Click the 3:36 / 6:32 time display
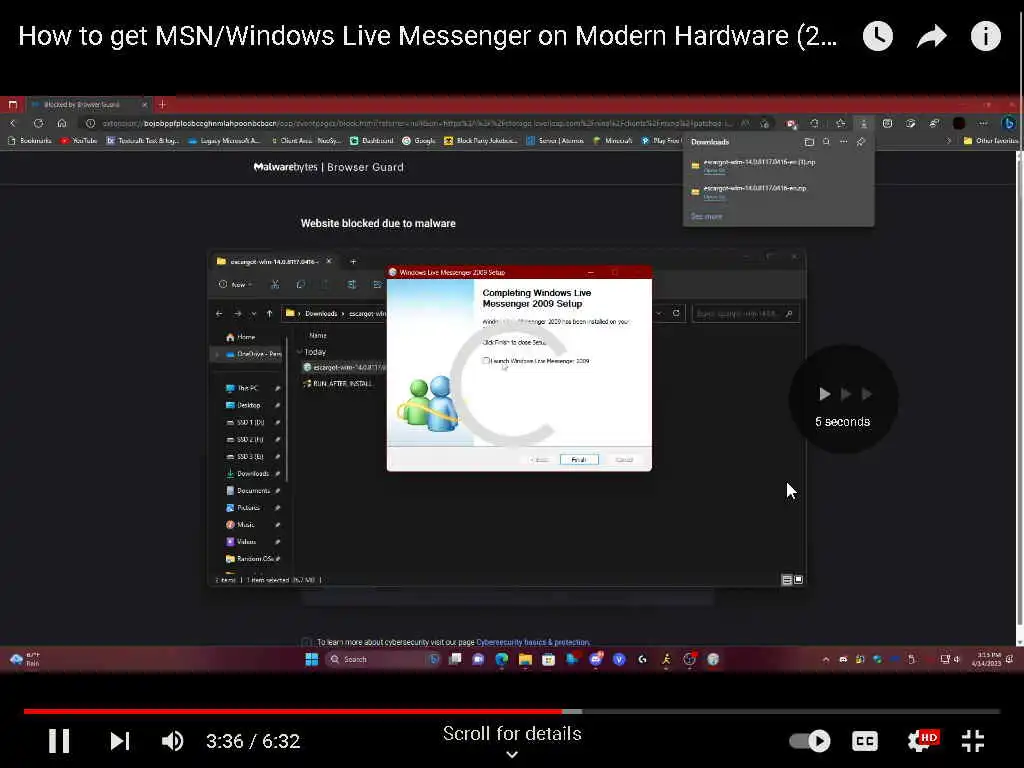Viewport: 1024px width, 768px height. [x=253, y=741]
